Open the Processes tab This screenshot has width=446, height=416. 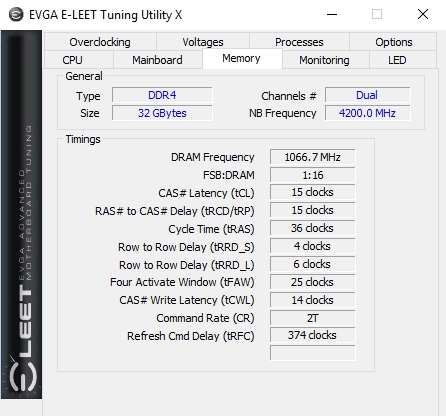[x=299, y=42]
